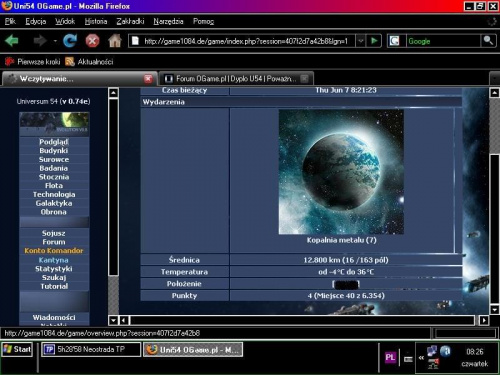Screen dimensions: 500x375
Task: Click the sidebar scroll down arrow
Action: tap(113, 321)
